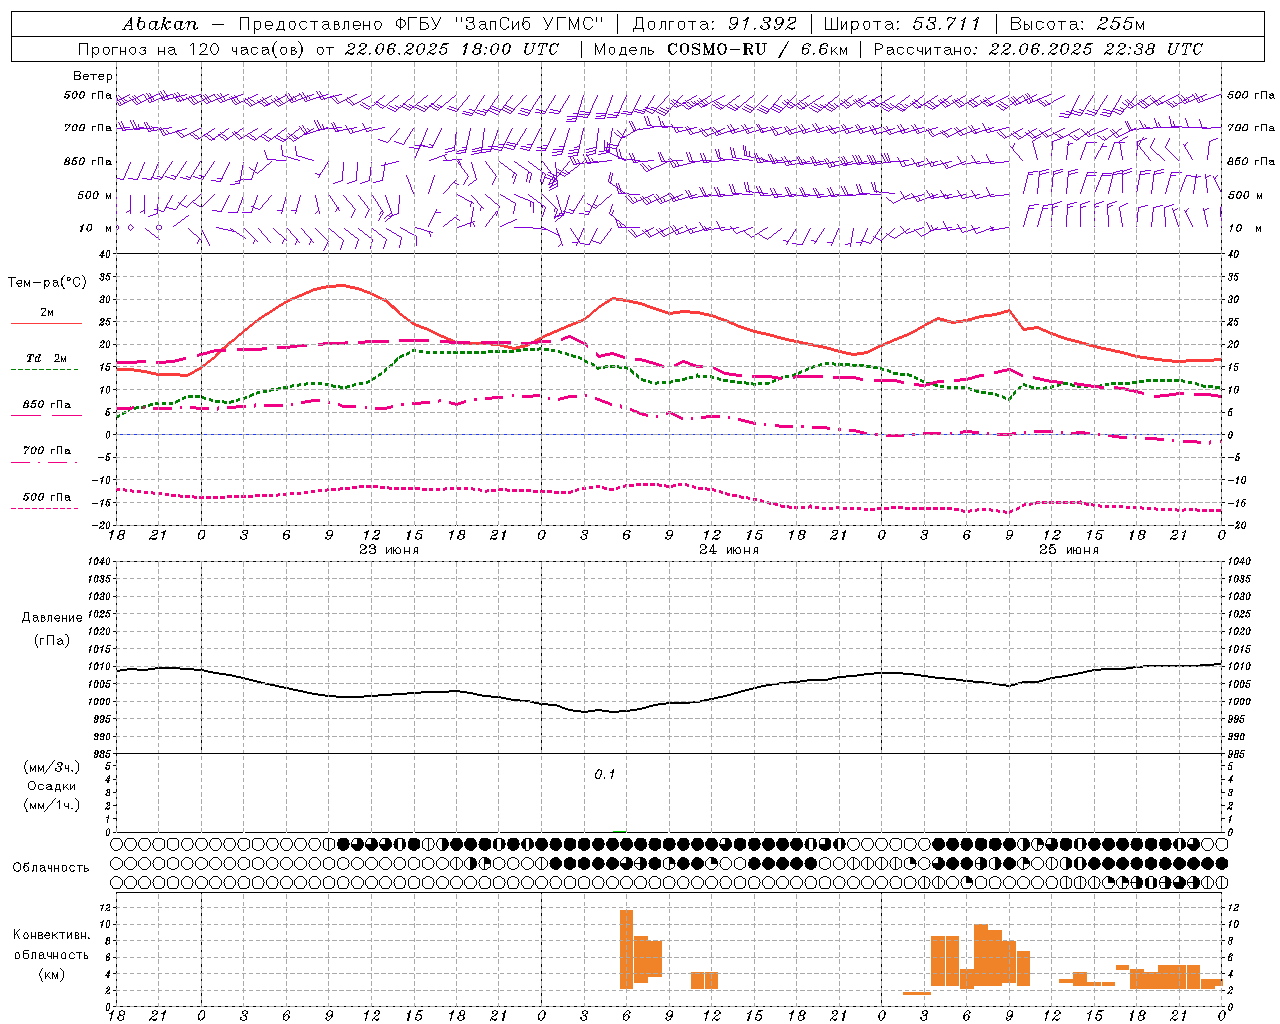1280x1024 pixels.
Task: Click the "700 гПа" temperature legend entry
Action: click(46, 451)
